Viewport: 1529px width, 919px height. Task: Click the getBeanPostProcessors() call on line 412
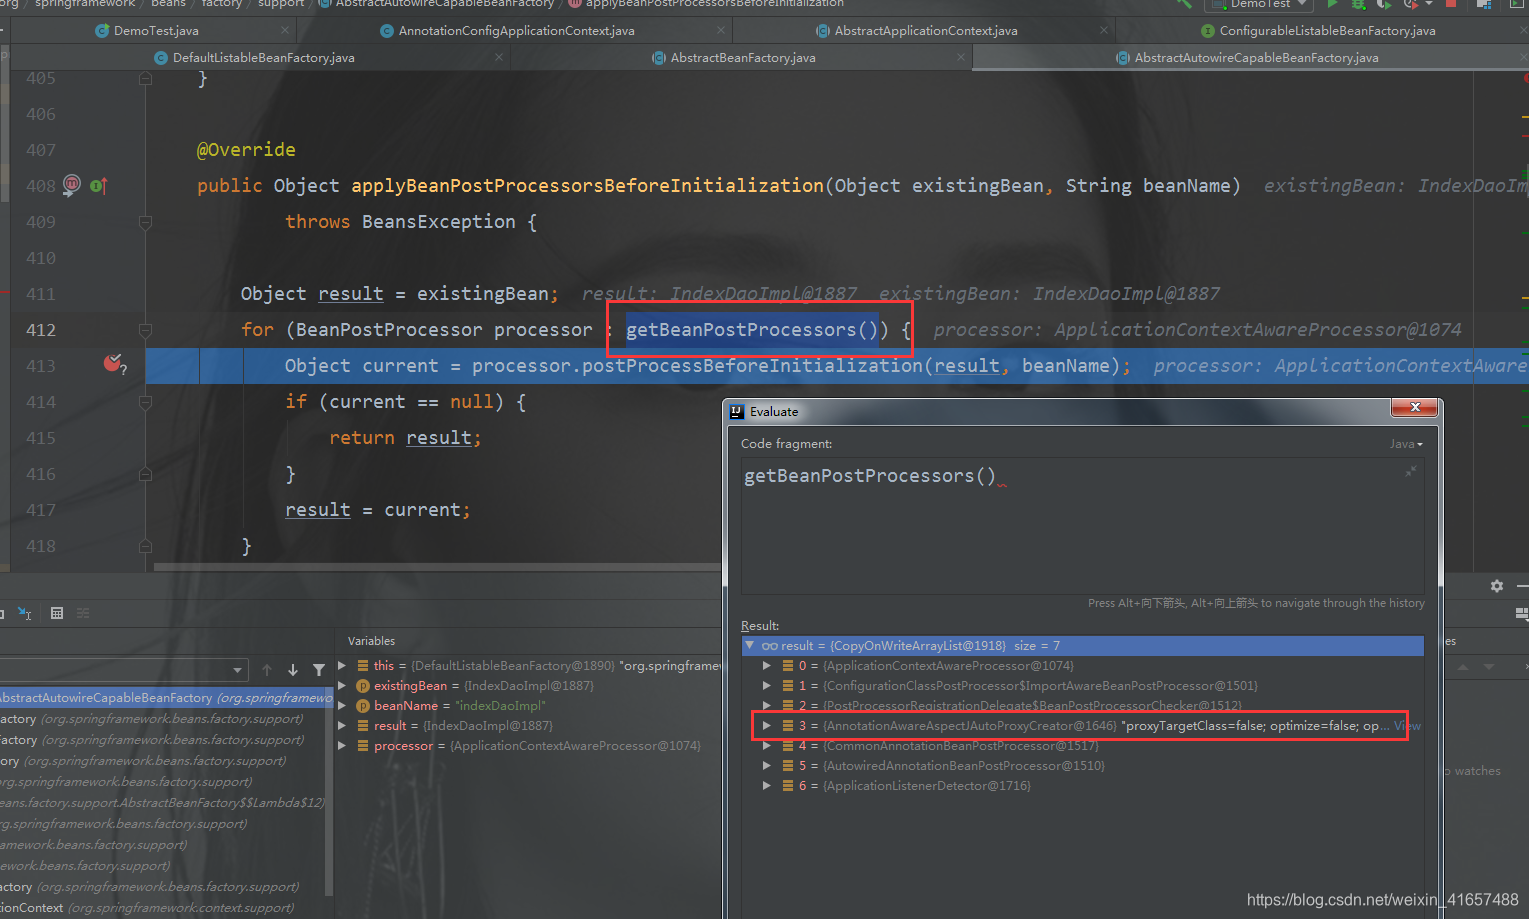tap(751, 330)
